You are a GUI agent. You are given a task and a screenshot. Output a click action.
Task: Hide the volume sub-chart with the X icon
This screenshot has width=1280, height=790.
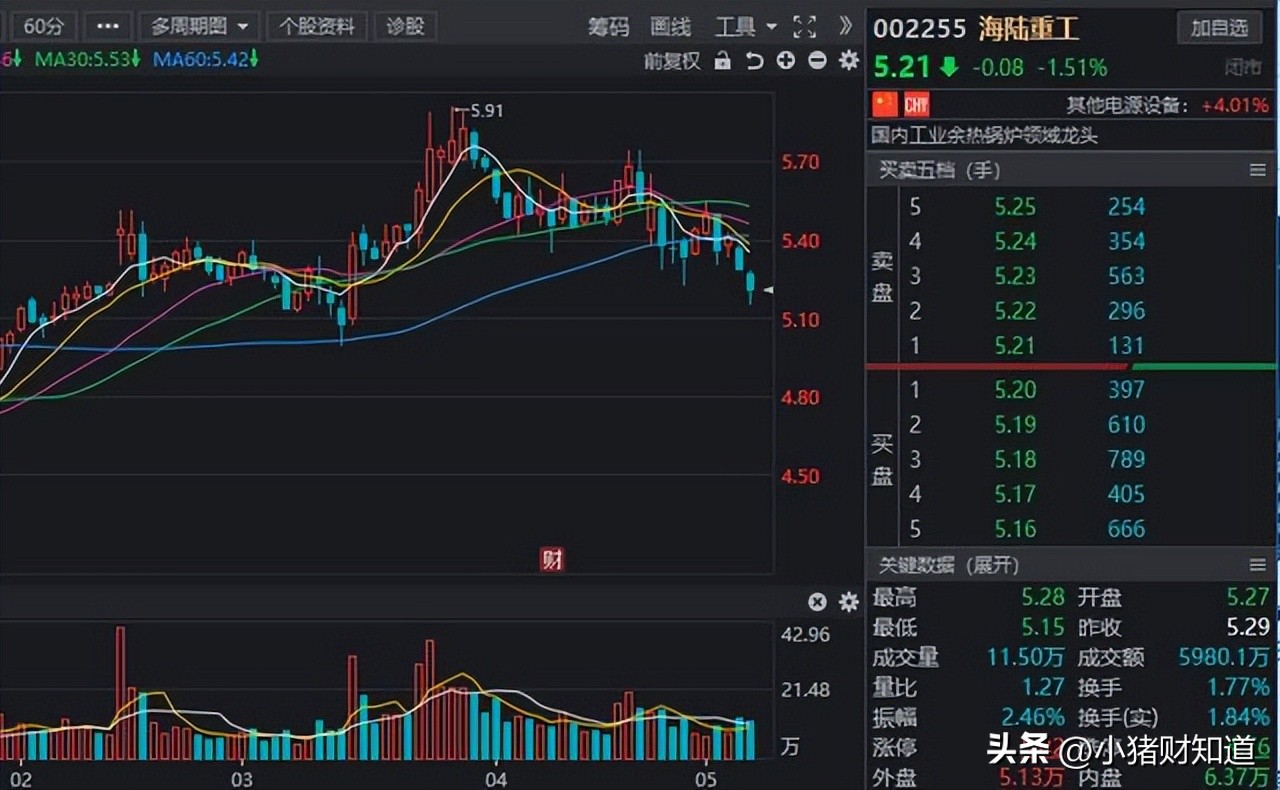point(817,602)
